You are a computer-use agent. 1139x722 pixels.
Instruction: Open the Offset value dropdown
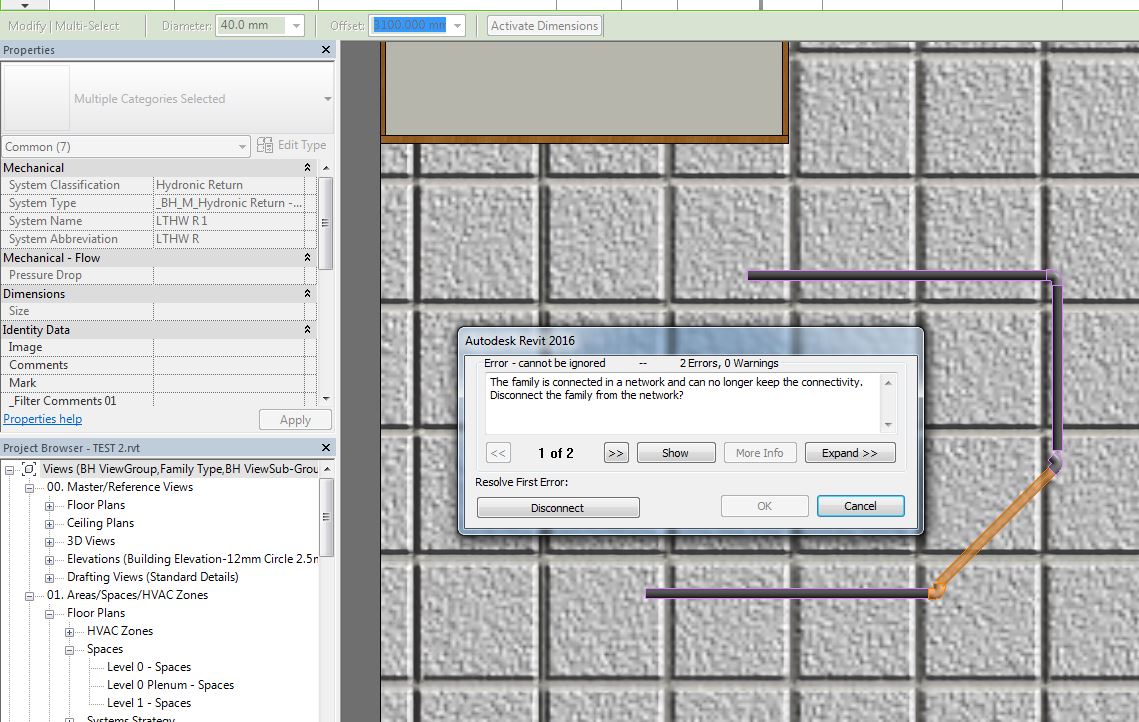pyautogui.click(x=457, y=25)
